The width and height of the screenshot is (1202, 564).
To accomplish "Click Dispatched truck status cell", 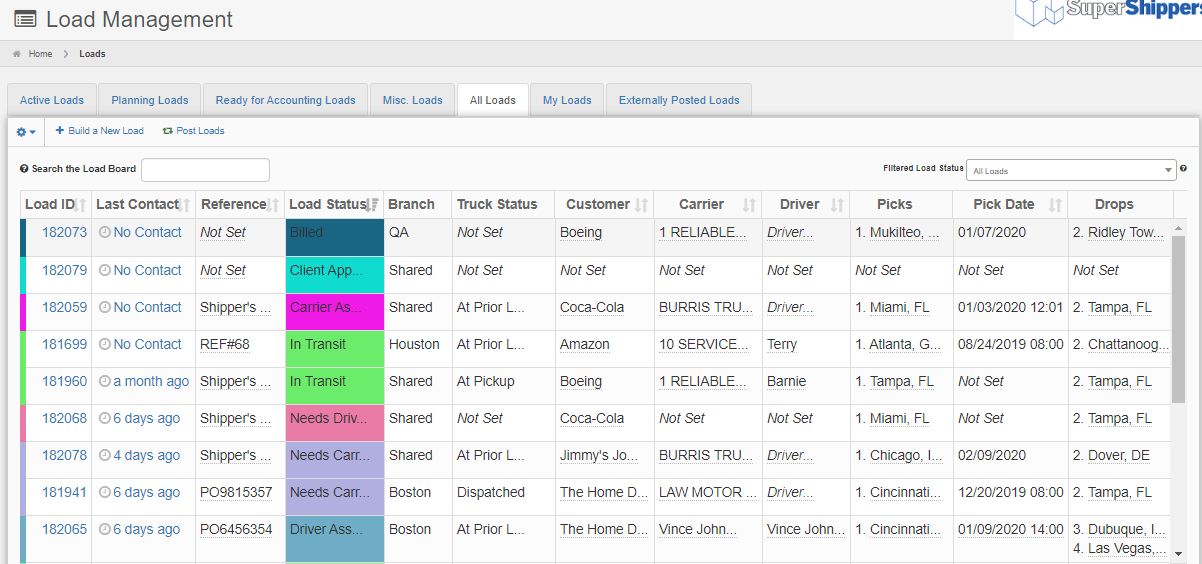I will tap(491, 492).
